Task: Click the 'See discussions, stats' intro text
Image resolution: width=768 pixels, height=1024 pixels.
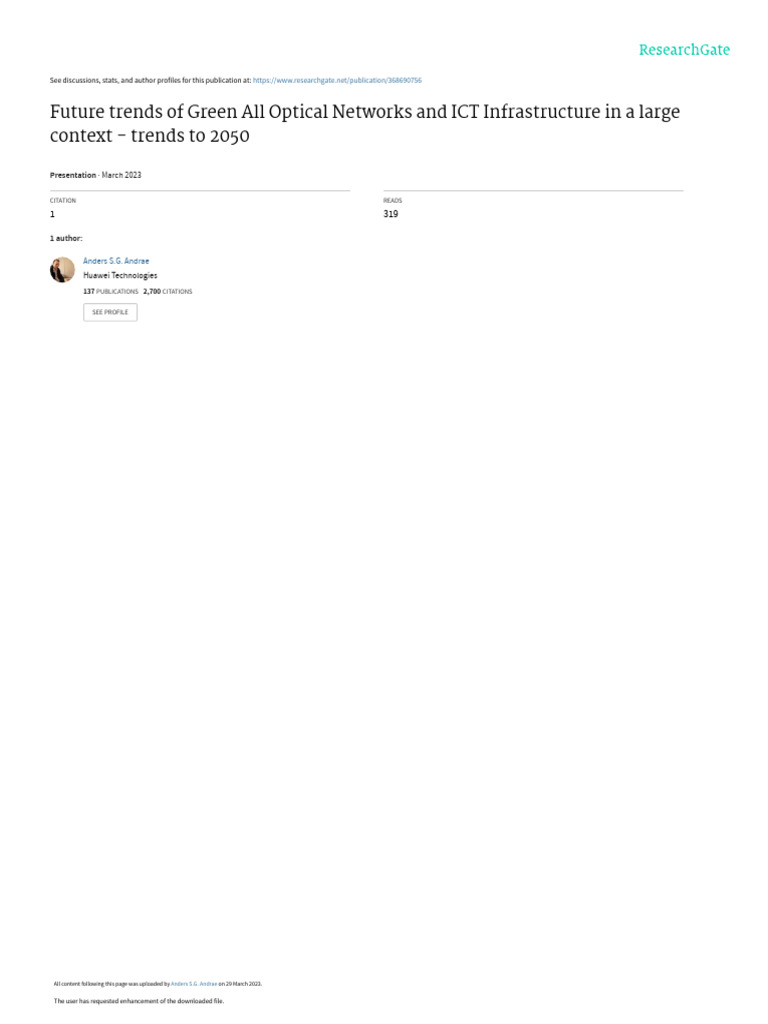Action: coord(150,80)
